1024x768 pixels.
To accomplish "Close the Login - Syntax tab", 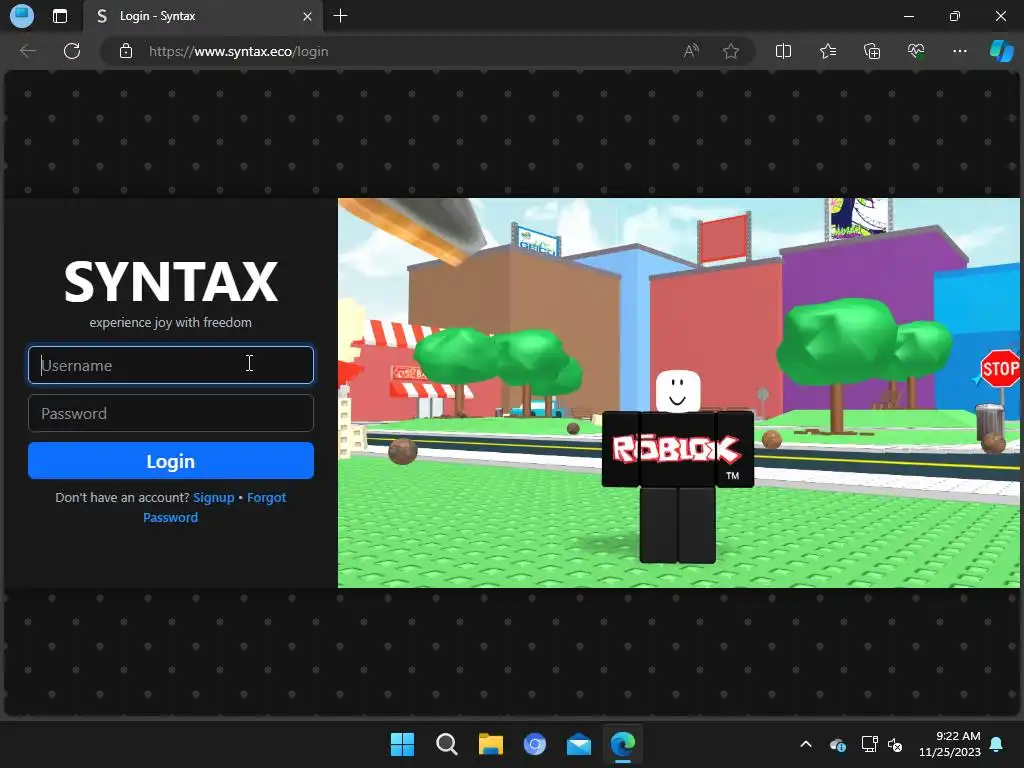I will tap(307, 16).
